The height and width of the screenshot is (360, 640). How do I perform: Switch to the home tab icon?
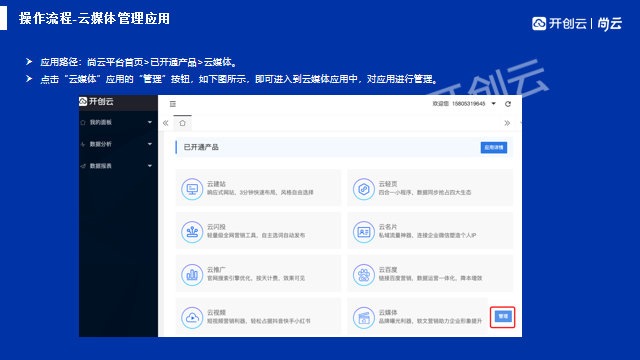coord(182,123)
